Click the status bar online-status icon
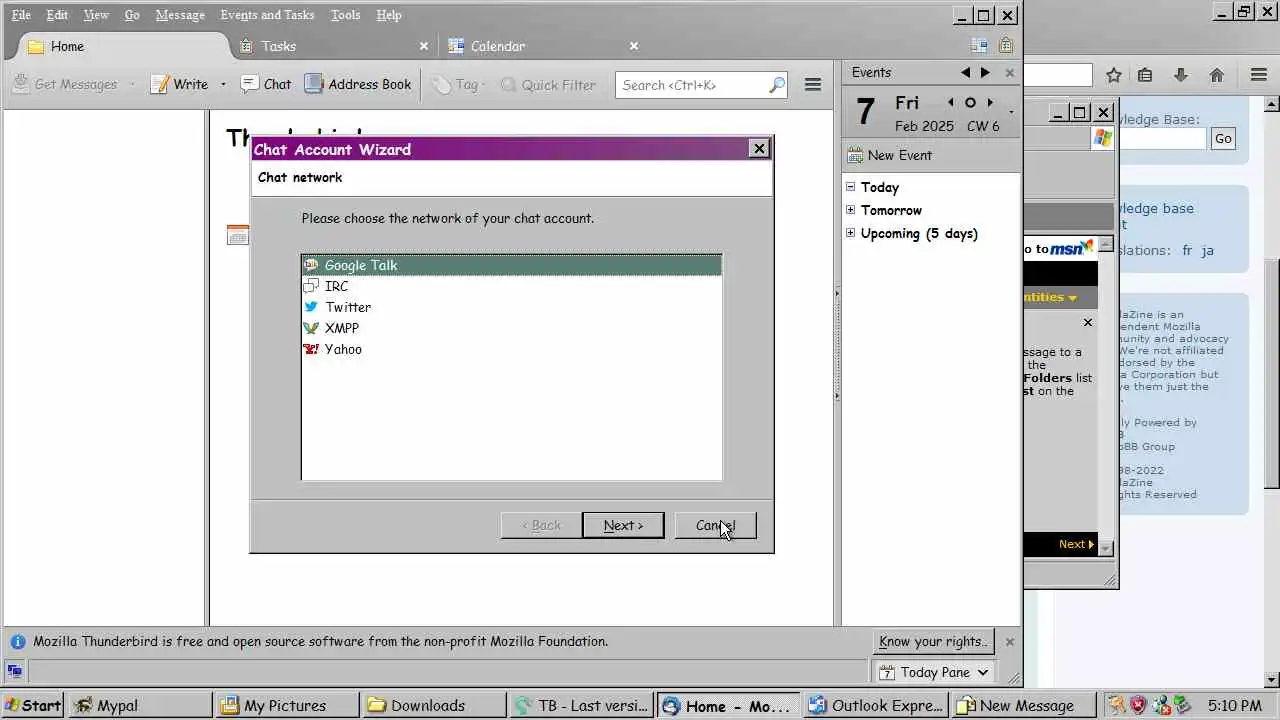 pos(14,671)
